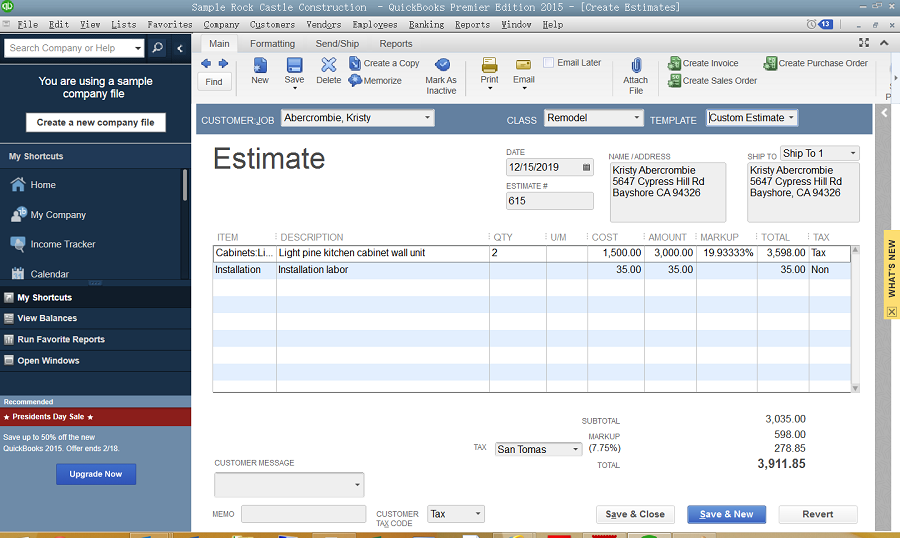Image resolution: width=900 pixels, height=538 pixels.
Task: Open the Customer Message dropdown
Action: click(x=356, y=485)
